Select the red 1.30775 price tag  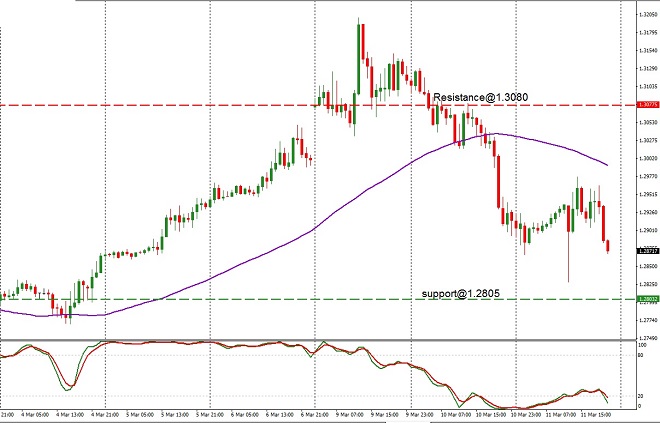(x=648, y=104)
